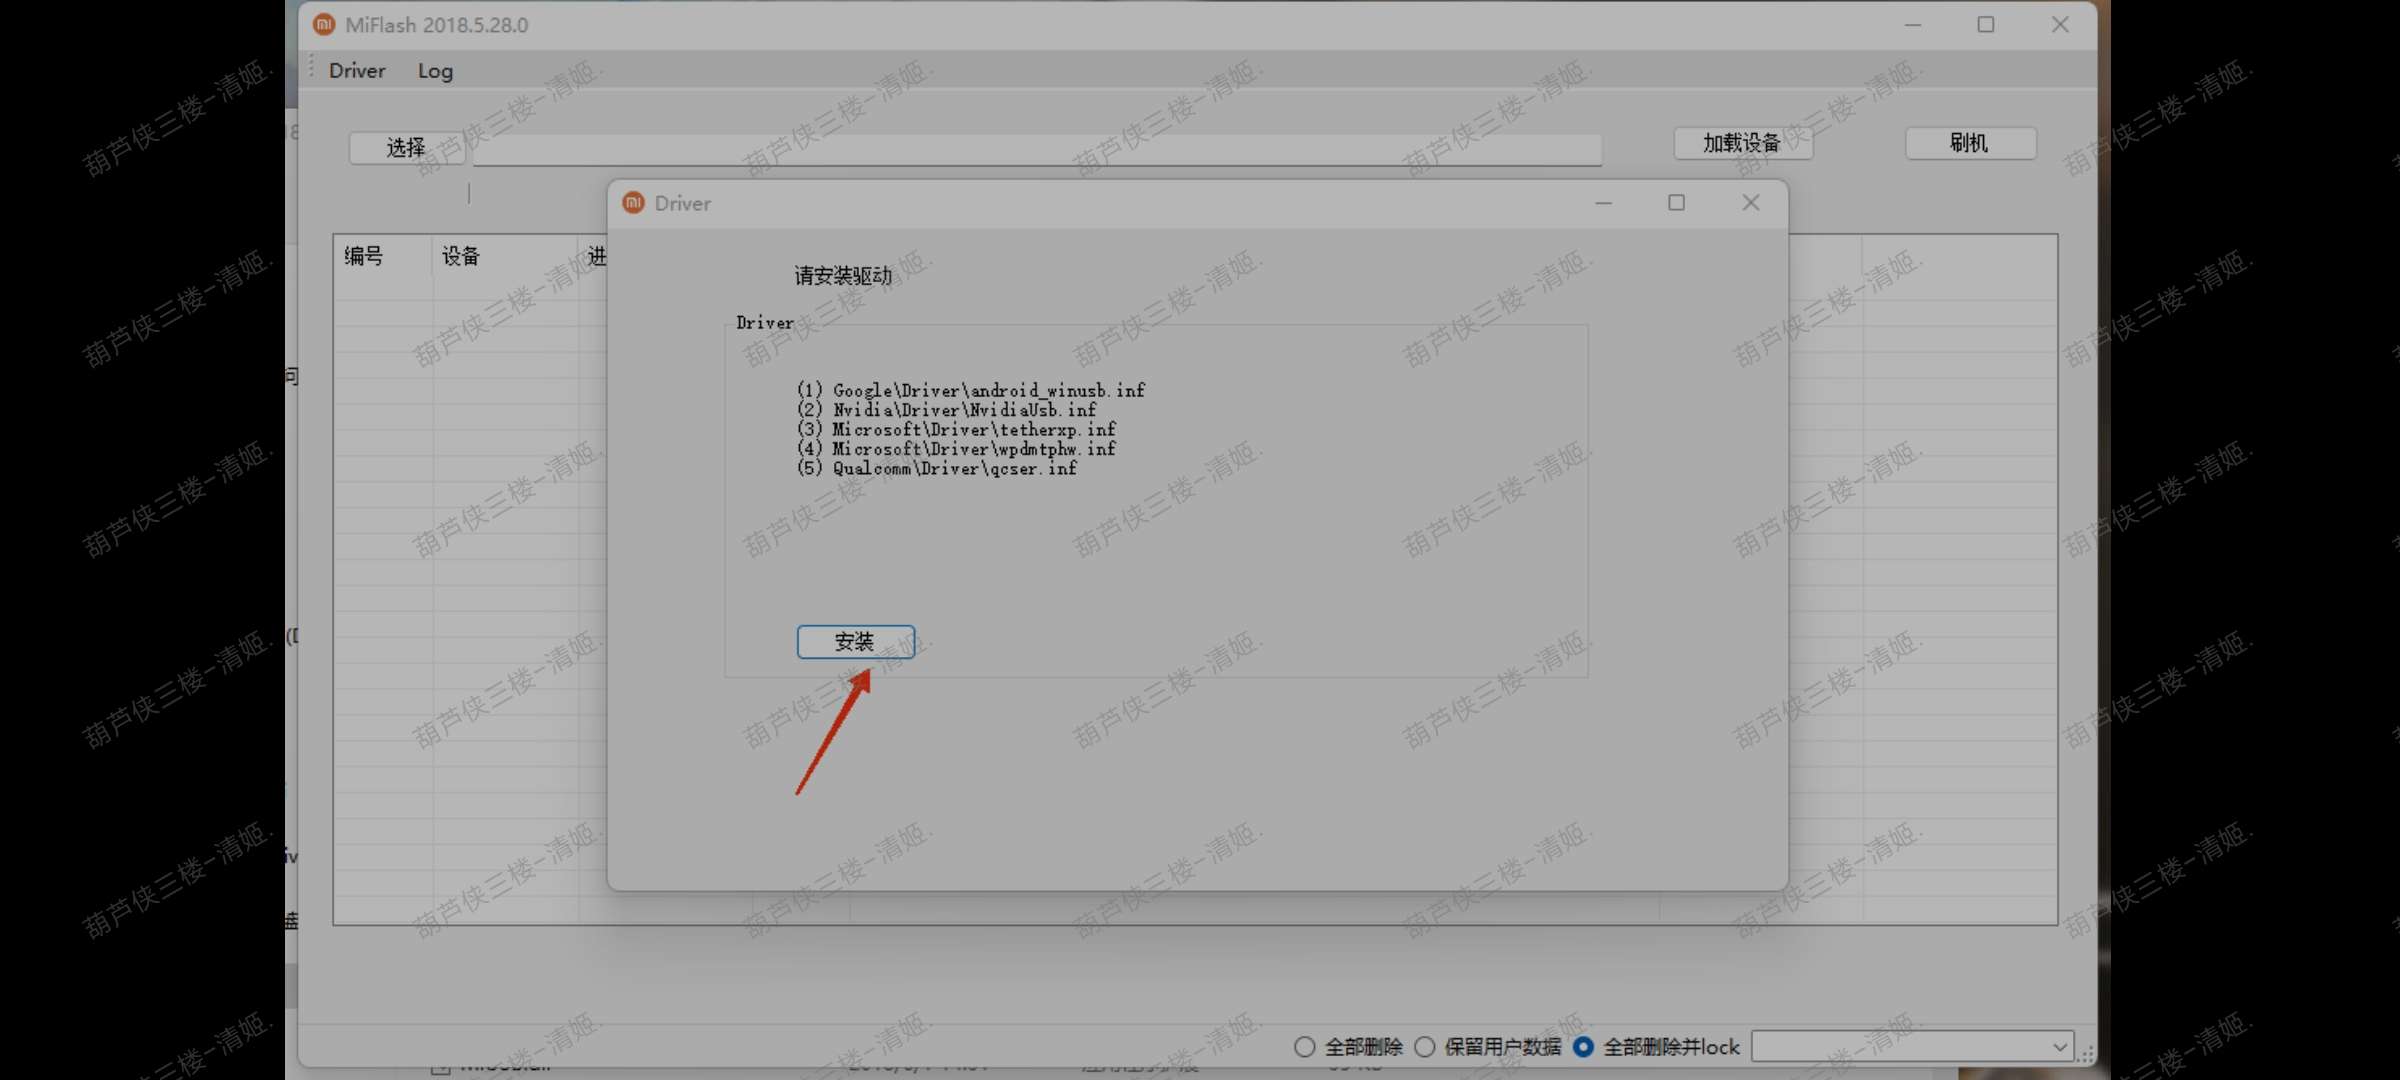Viewport: 2400px width, 1080px height.
Task: Minimize the Driver dialog window
Action: pos(1604,203)
